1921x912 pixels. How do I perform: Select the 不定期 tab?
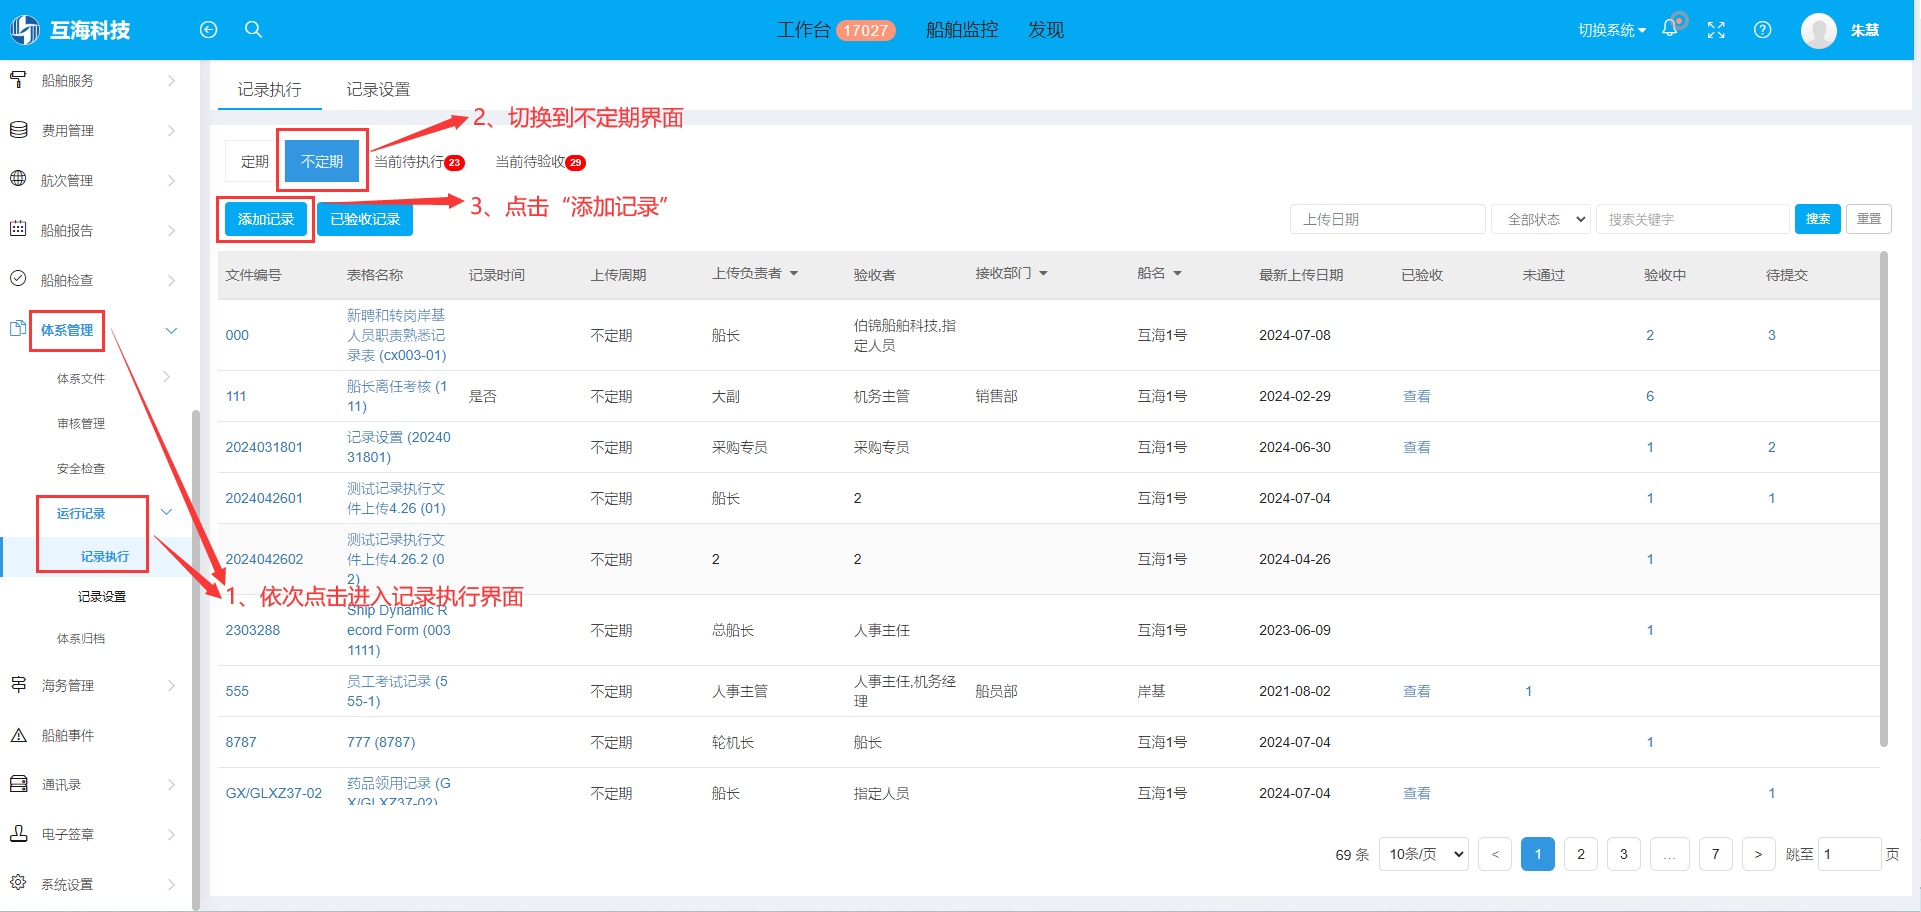(322, 161)
